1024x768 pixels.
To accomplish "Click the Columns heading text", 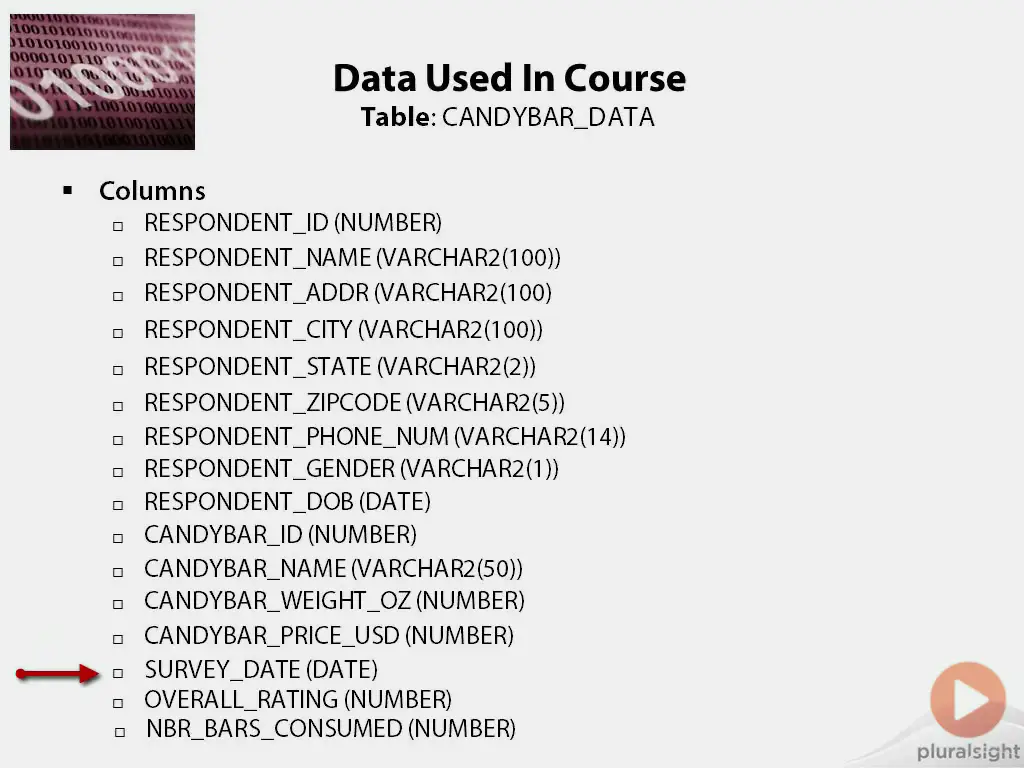I will pos(152,191).
